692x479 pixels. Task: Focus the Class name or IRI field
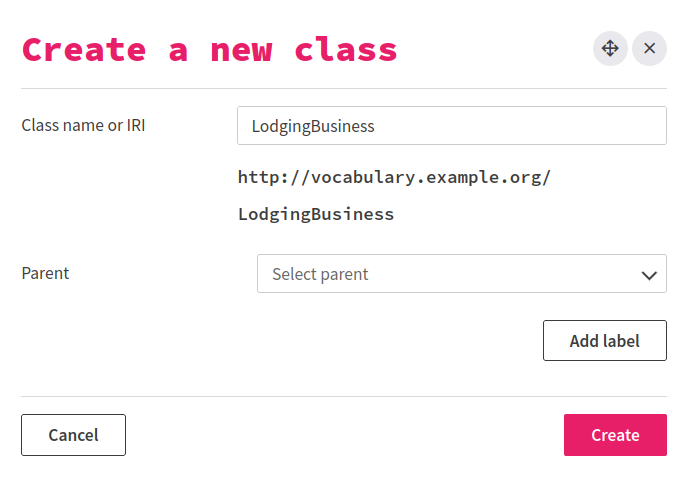tap(451, 126)
